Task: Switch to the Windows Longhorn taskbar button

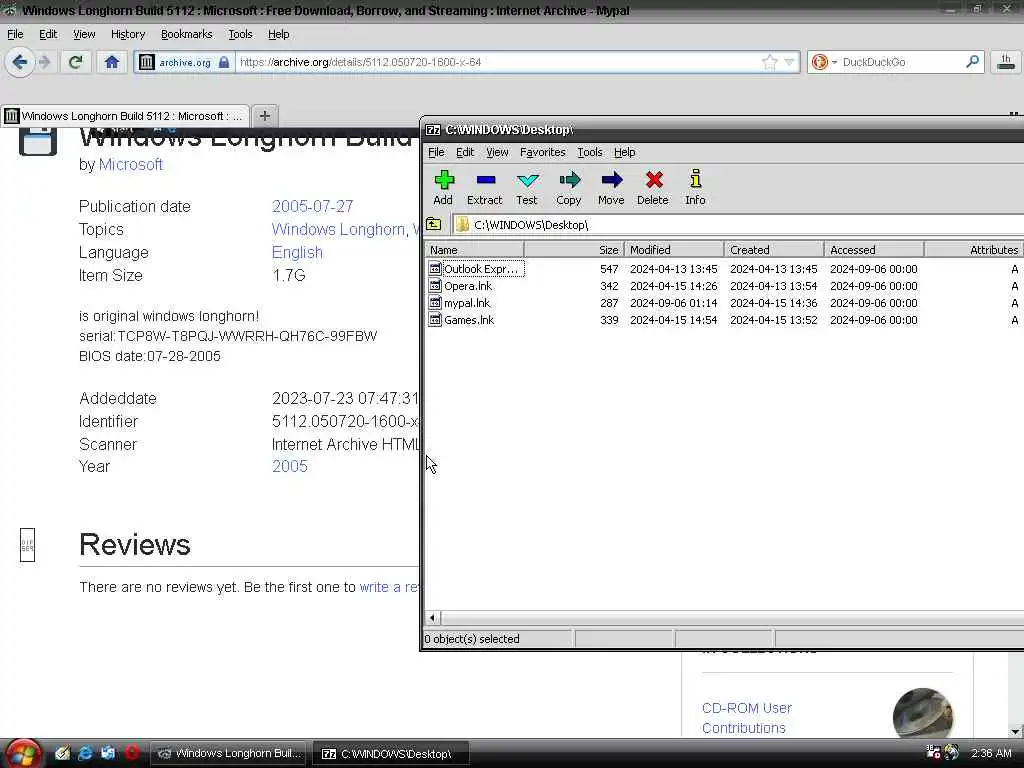Action: (229, 754)
